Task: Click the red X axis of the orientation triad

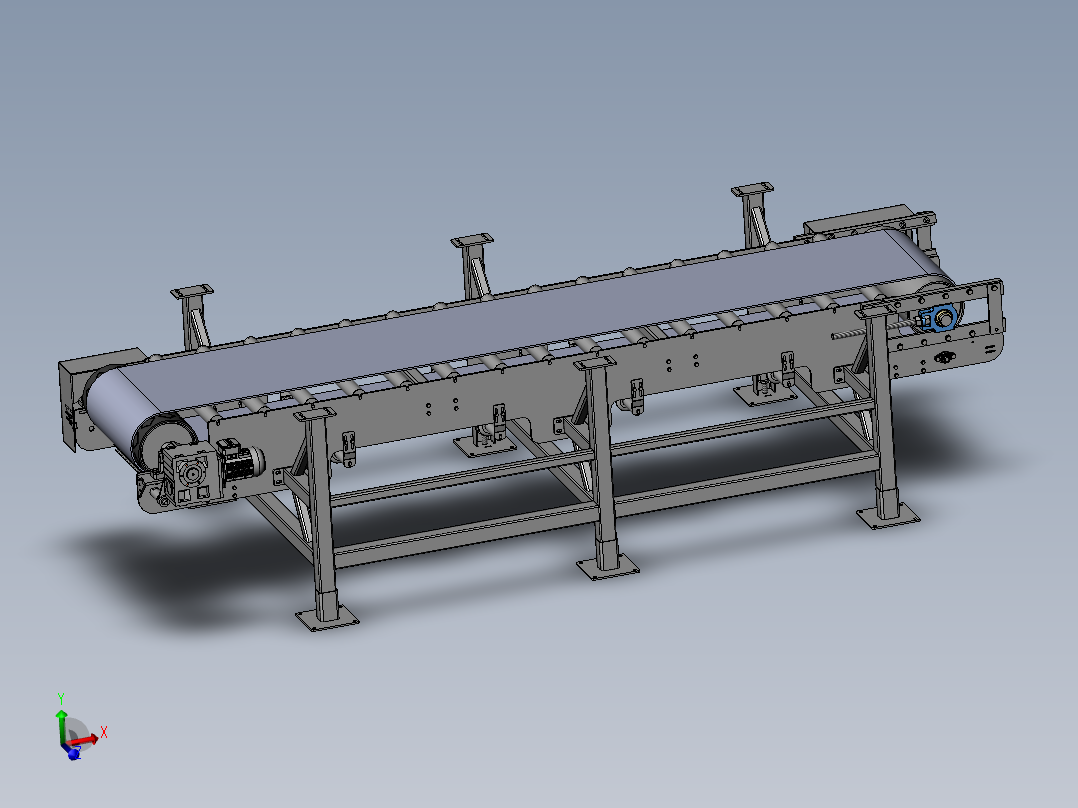Action: click(85, 741)
